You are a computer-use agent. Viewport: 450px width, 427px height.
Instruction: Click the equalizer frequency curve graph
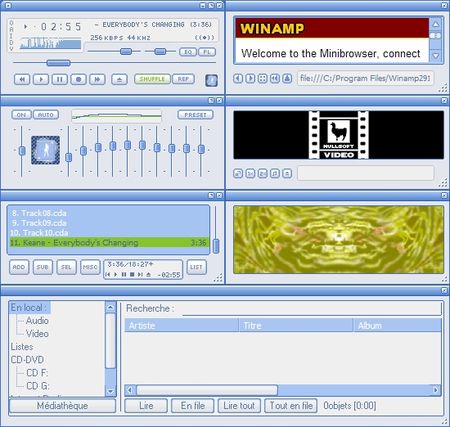pos(117,116)
